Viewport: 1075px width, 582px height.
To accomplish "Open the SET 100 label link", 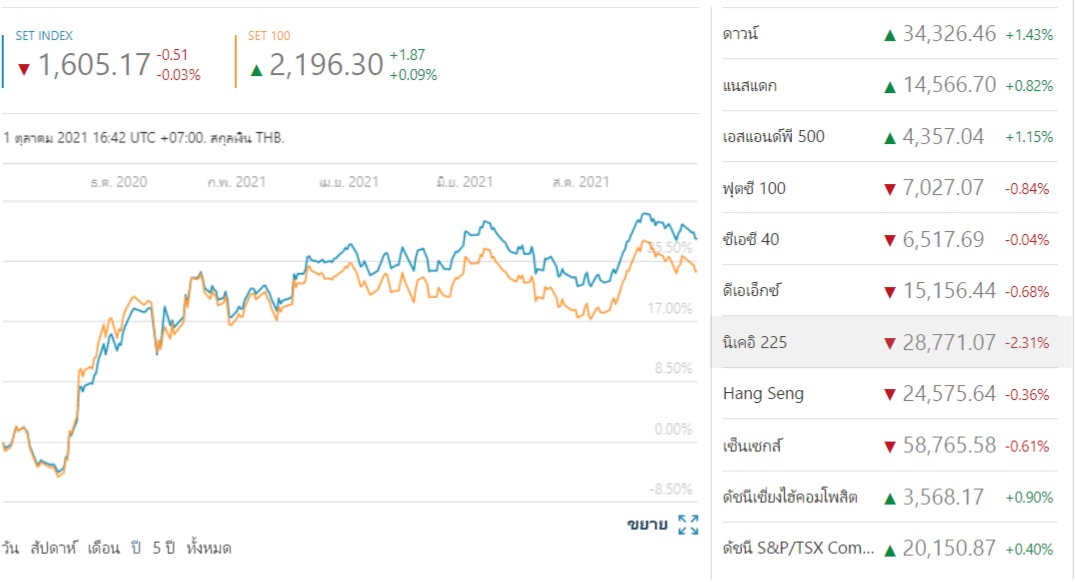I will pyautogui.click(x=269, y=36).
